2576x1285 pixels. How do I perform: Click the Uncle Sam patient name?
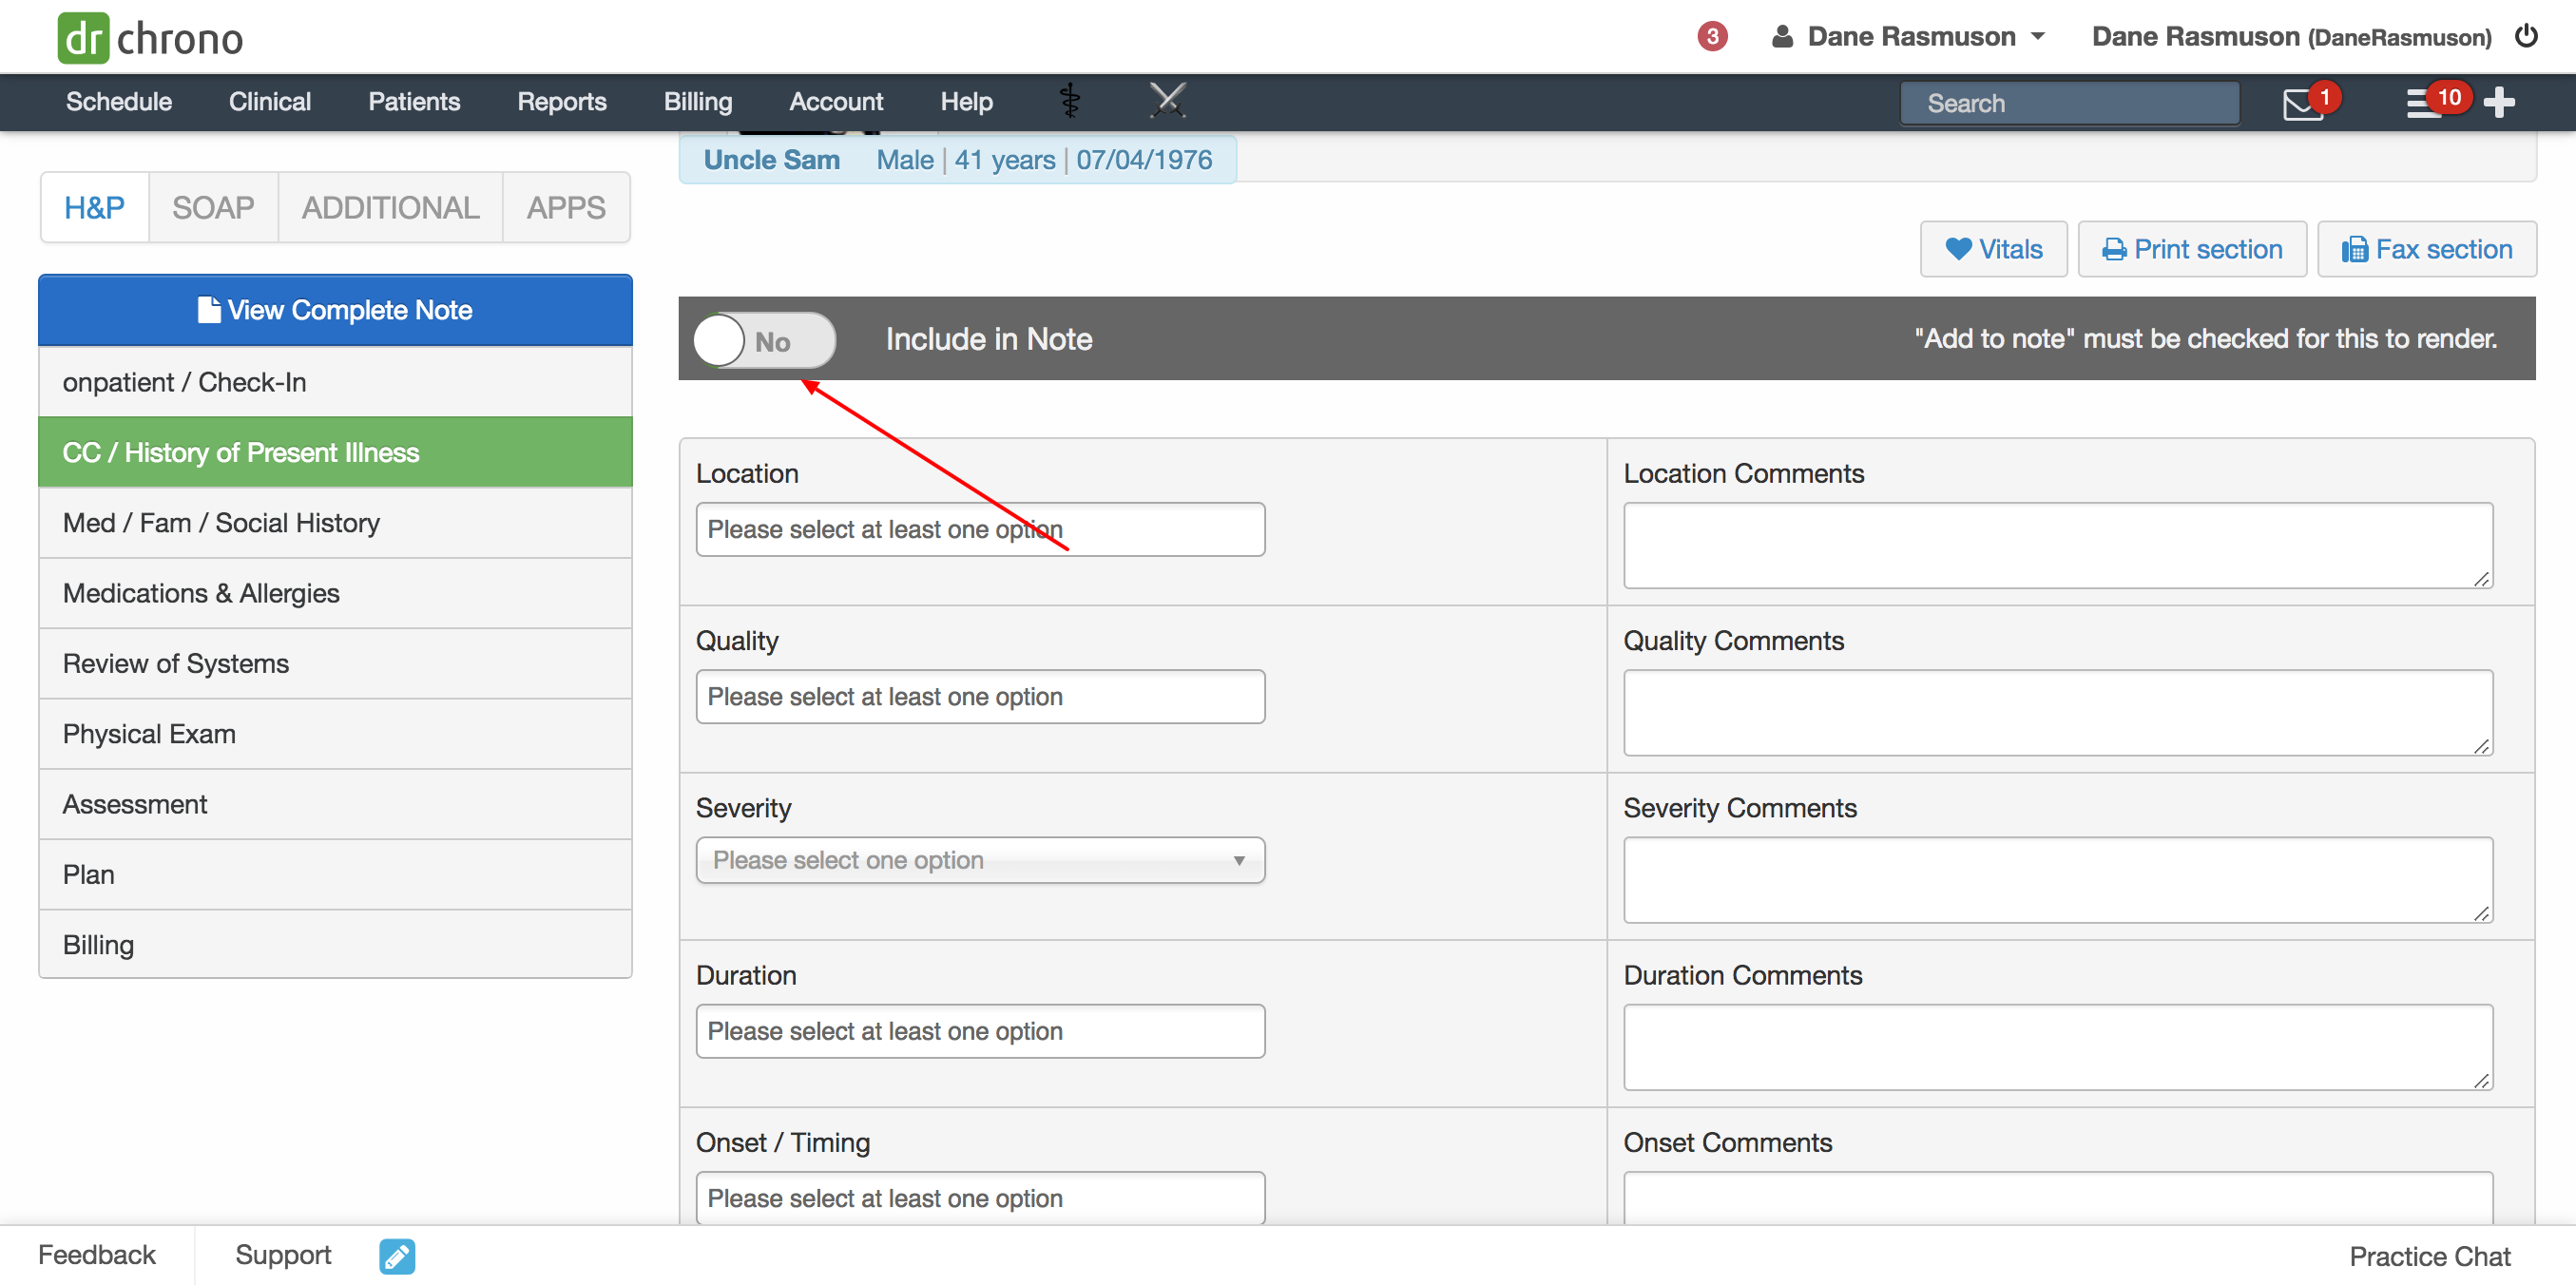point(772,160)
